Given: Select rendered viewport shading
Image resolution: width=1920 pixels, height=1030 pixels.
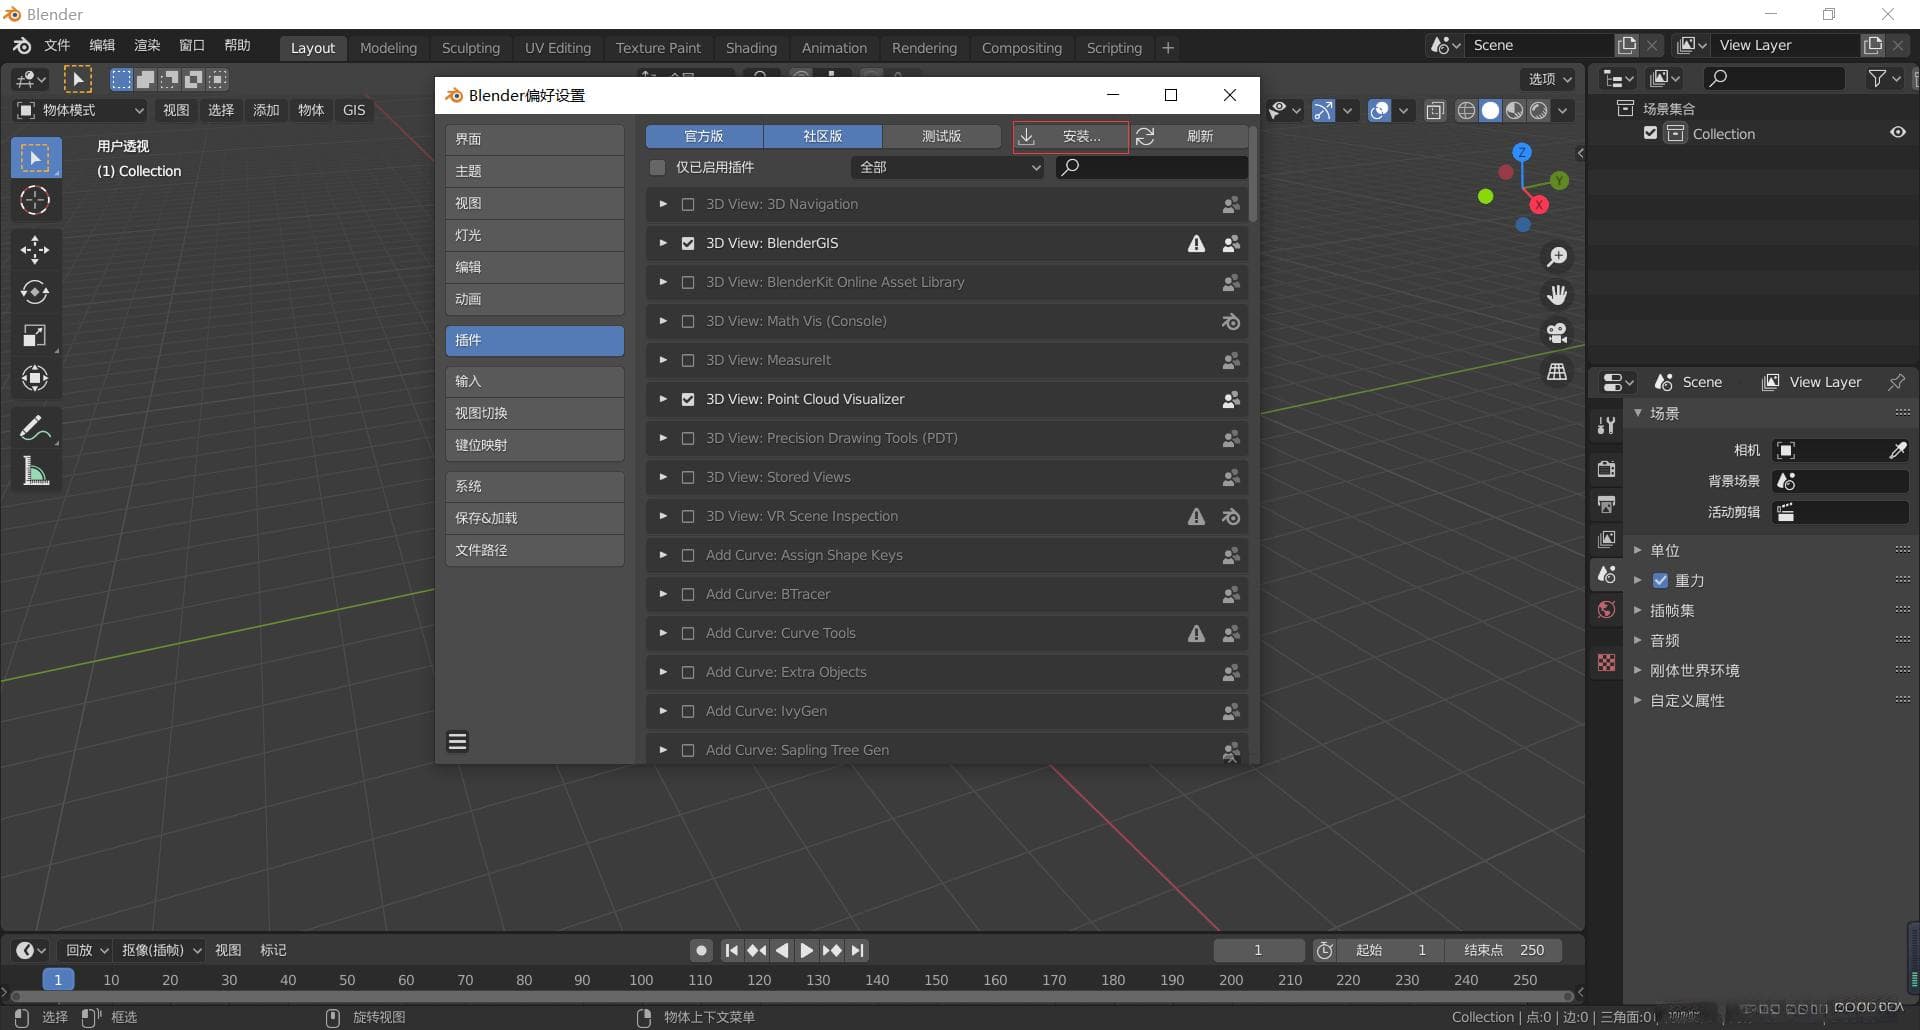Looking at the screenshot, I should (1539, 110).
